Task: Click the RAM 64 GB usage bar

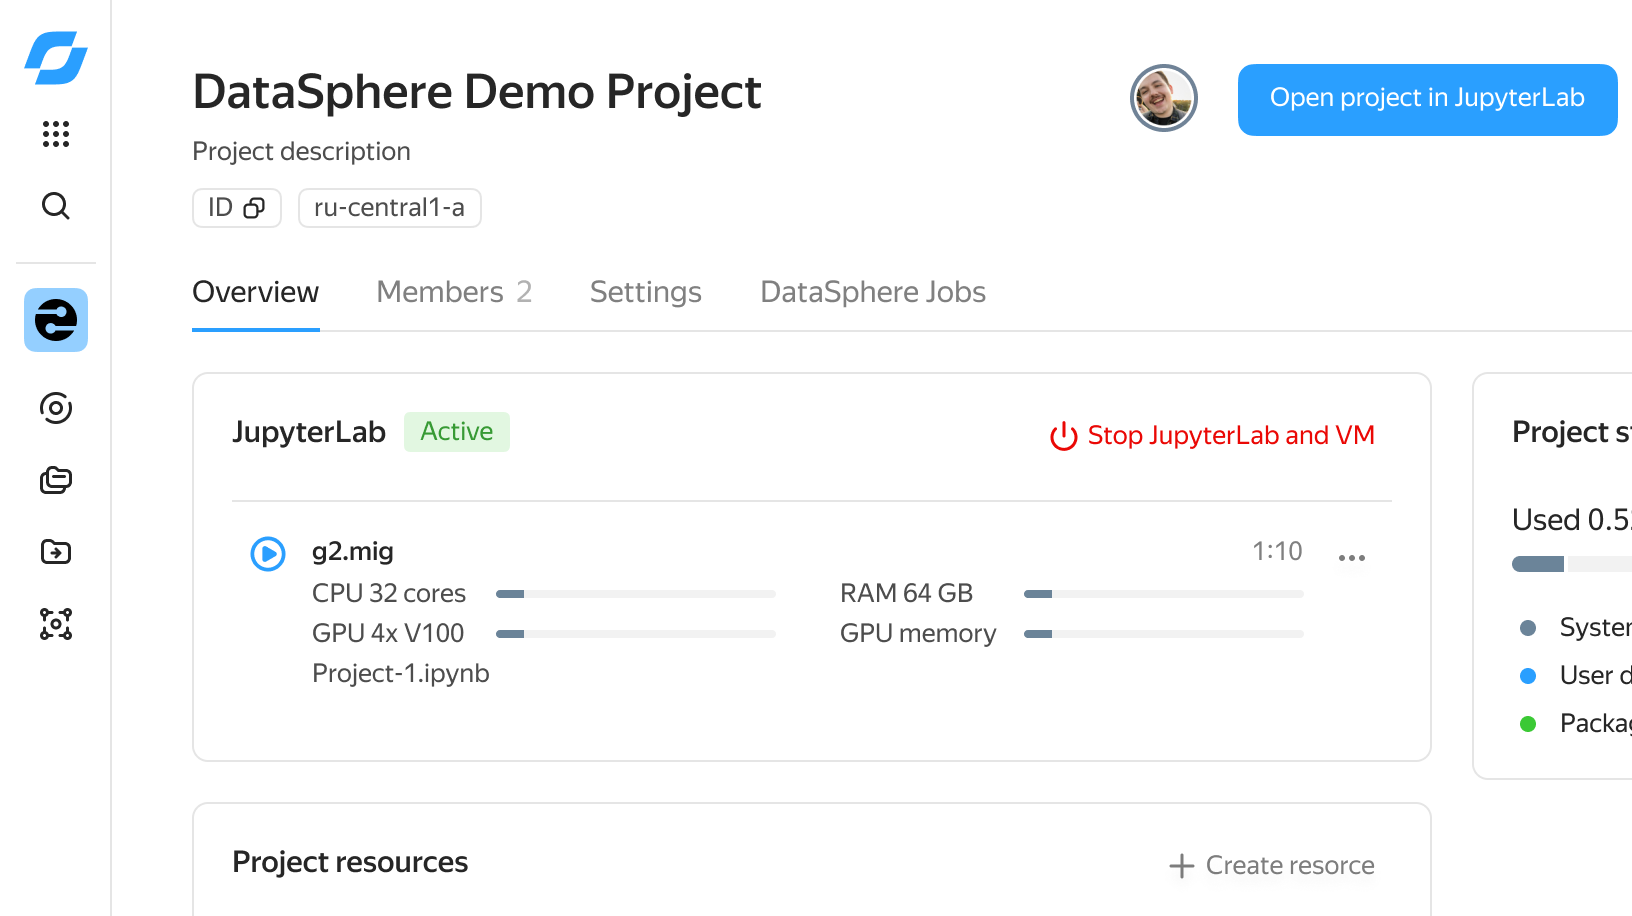Action: coord(1164,594)
